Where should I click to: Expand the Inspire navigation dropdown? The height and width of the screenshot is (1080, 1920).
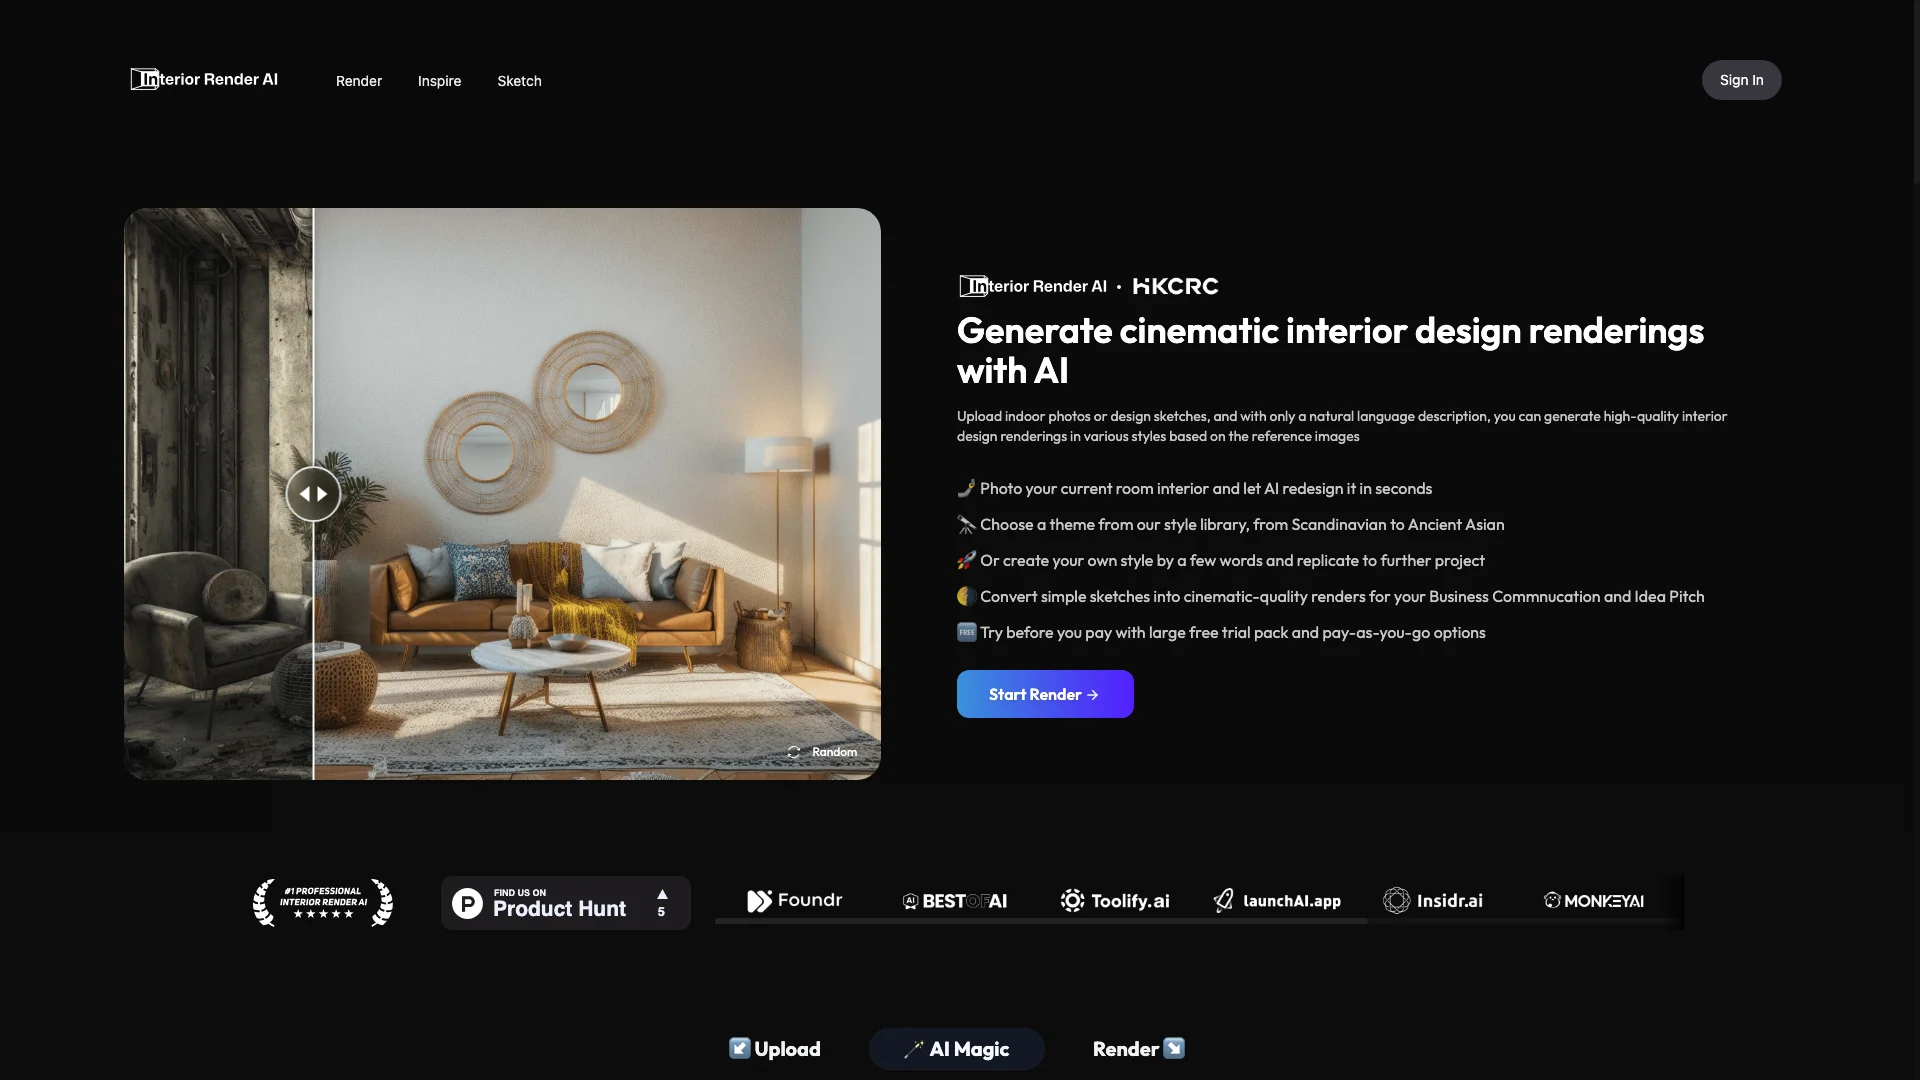click(x=438, y=79)
